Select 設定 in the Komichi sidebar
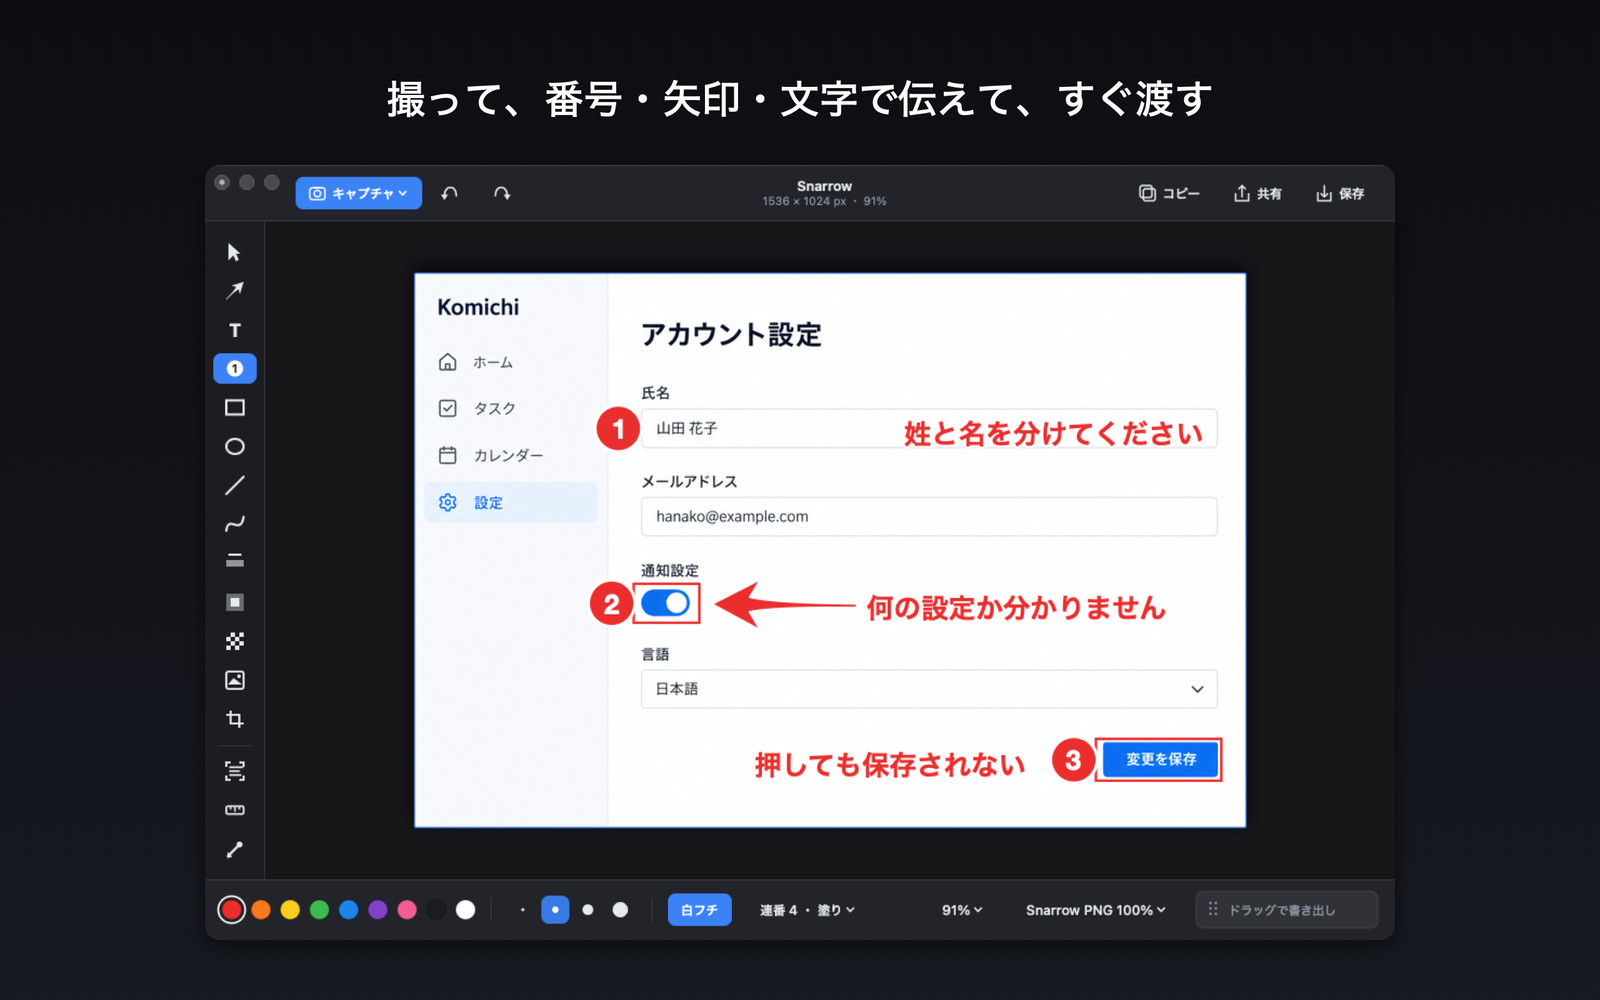This screenshot has height=1000, width=1600. [x=511, y=502]
